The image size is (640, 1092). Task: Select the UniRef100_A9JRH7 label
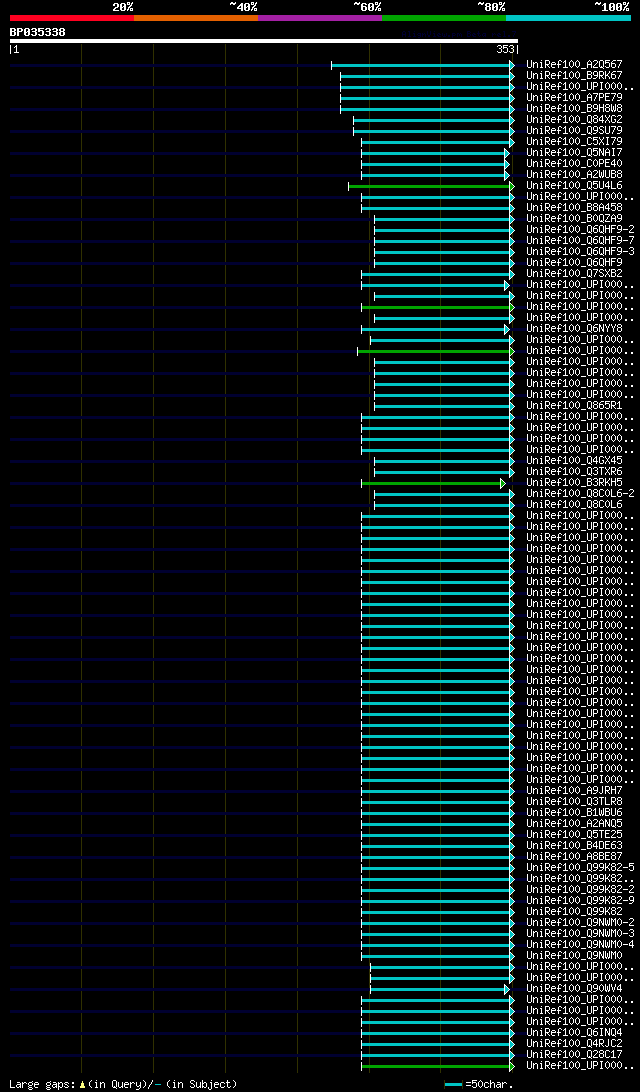pos(574,791)
